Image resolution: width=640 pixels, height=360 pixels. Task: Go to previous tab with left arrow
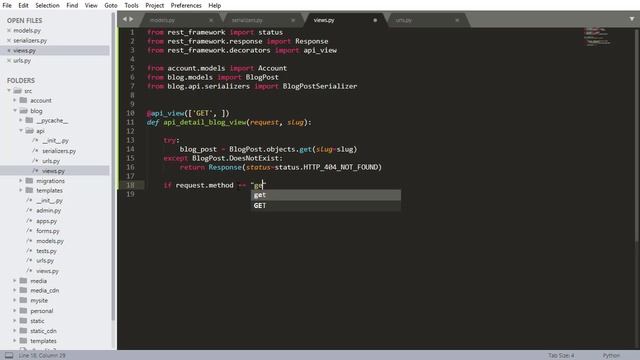pyautogui.click(x=125, y=19)
